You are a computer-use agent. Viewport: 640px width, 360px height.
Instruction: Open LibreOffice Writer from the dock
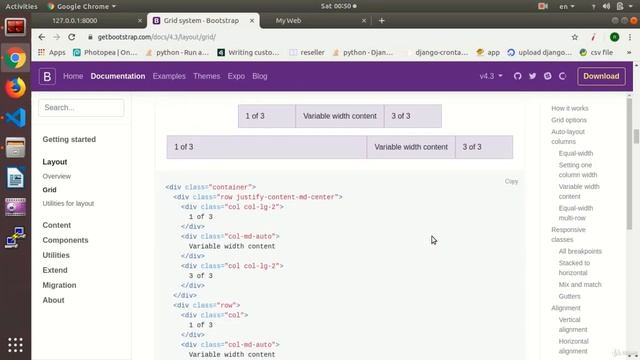[x=16, y=178]
